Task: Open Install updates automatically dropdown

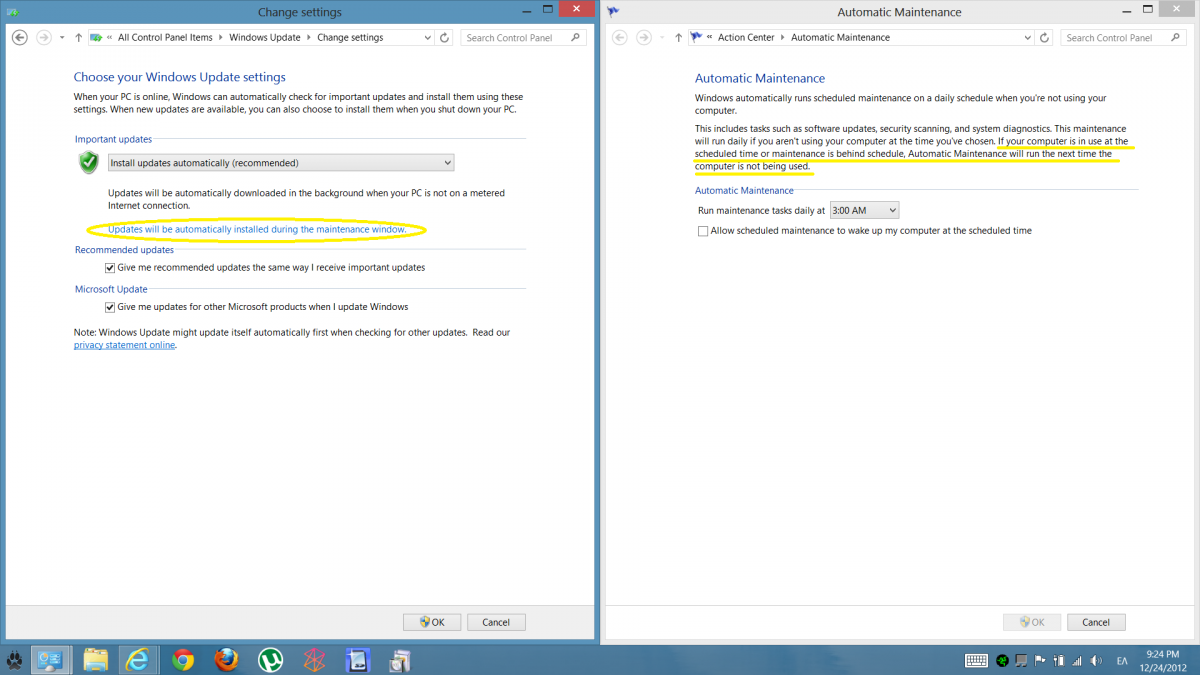Action: [x=280, y=162]
